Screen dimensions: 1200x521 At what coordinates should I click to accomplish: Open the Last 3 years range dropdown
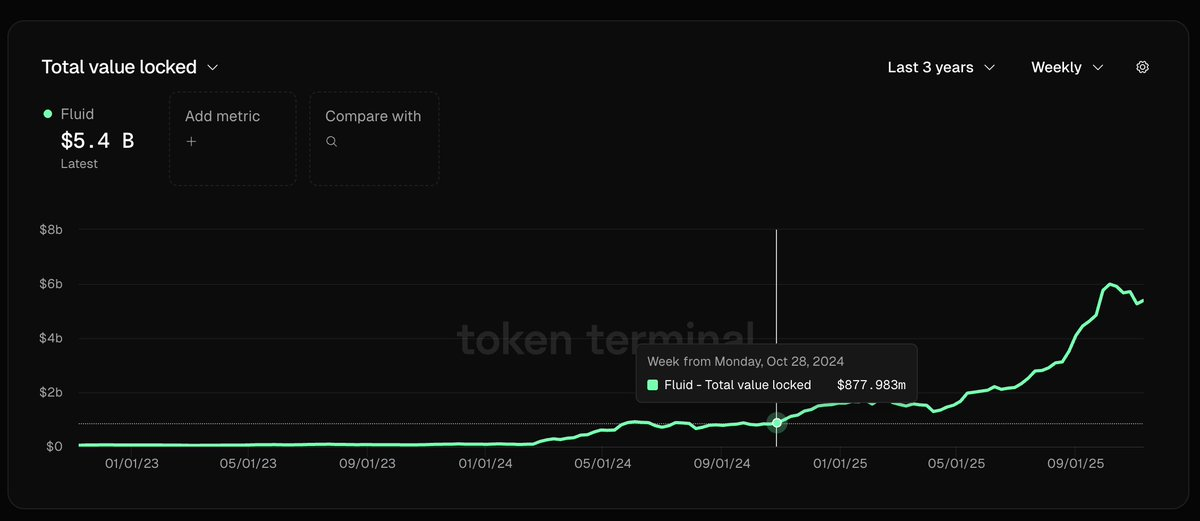click(x=941, y=67)
